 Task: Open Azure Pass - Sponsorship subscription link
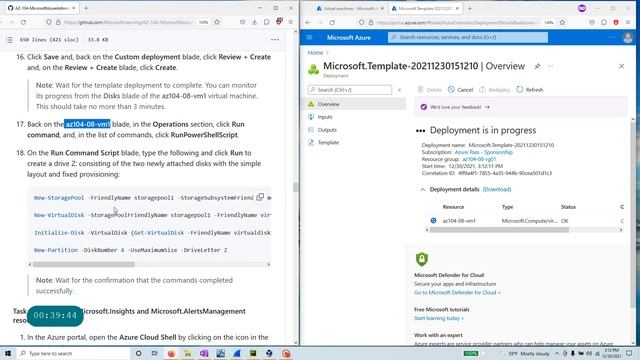(x=484, y=152)
